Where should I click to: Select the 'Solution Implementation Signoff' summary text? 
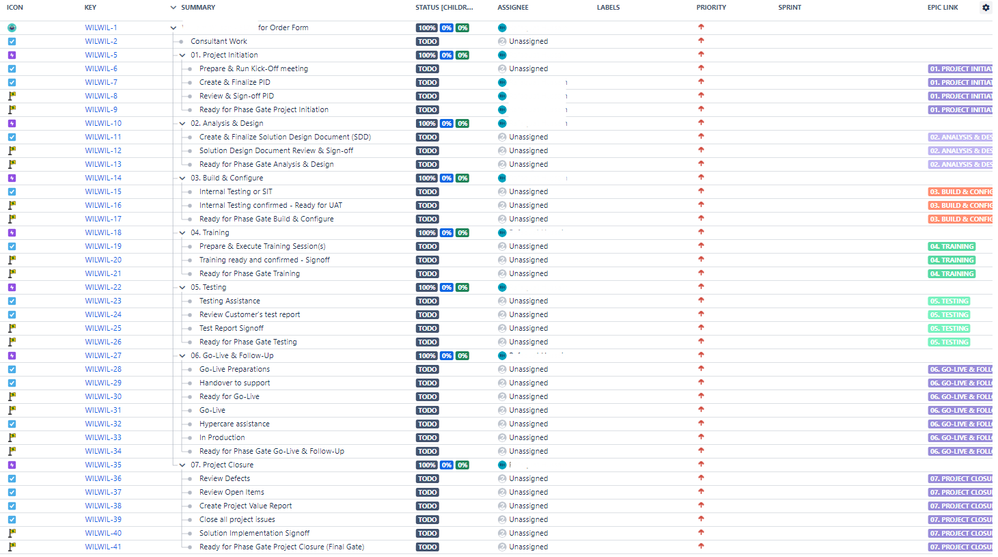(x=255, y=533)
